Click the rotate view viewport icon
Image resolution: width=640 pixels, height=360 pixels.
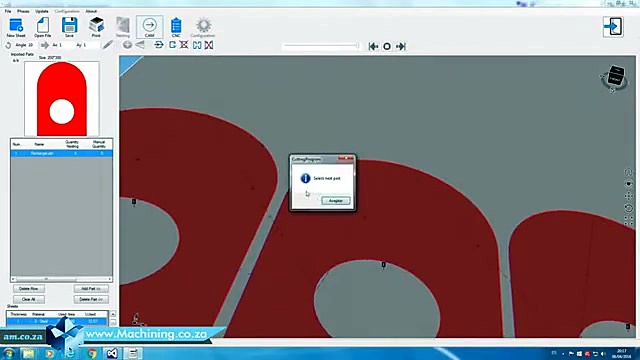(x=629, y=208)
